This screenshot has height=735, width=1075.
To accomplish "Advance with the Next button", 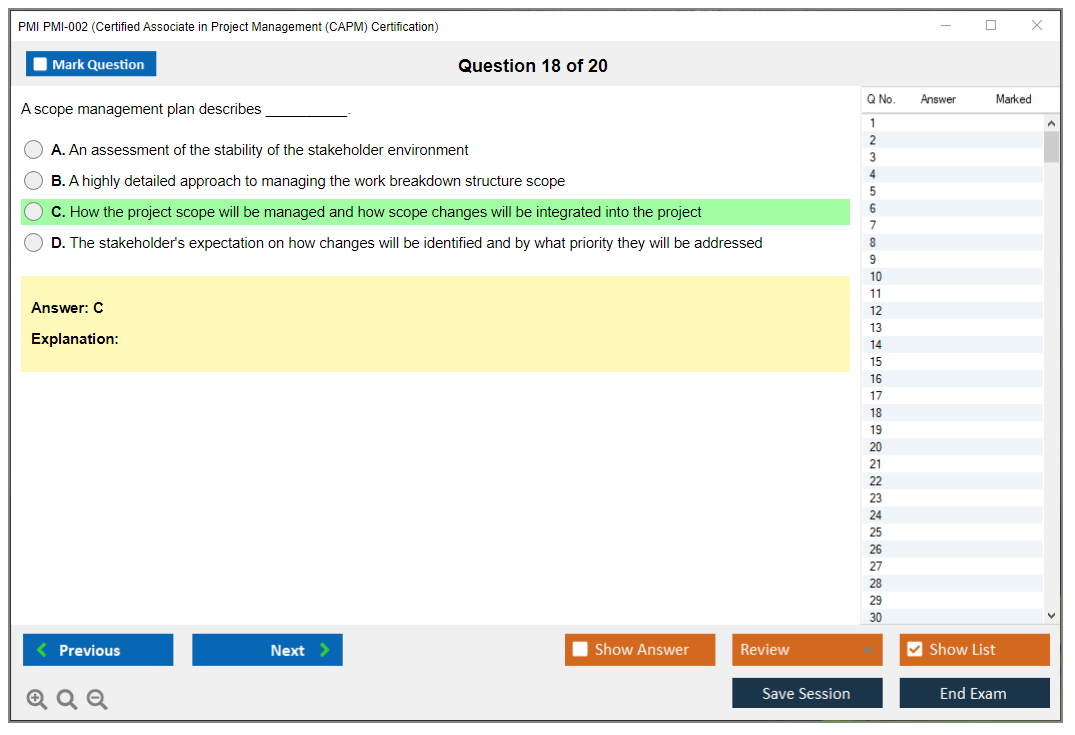I will (267, 650).
